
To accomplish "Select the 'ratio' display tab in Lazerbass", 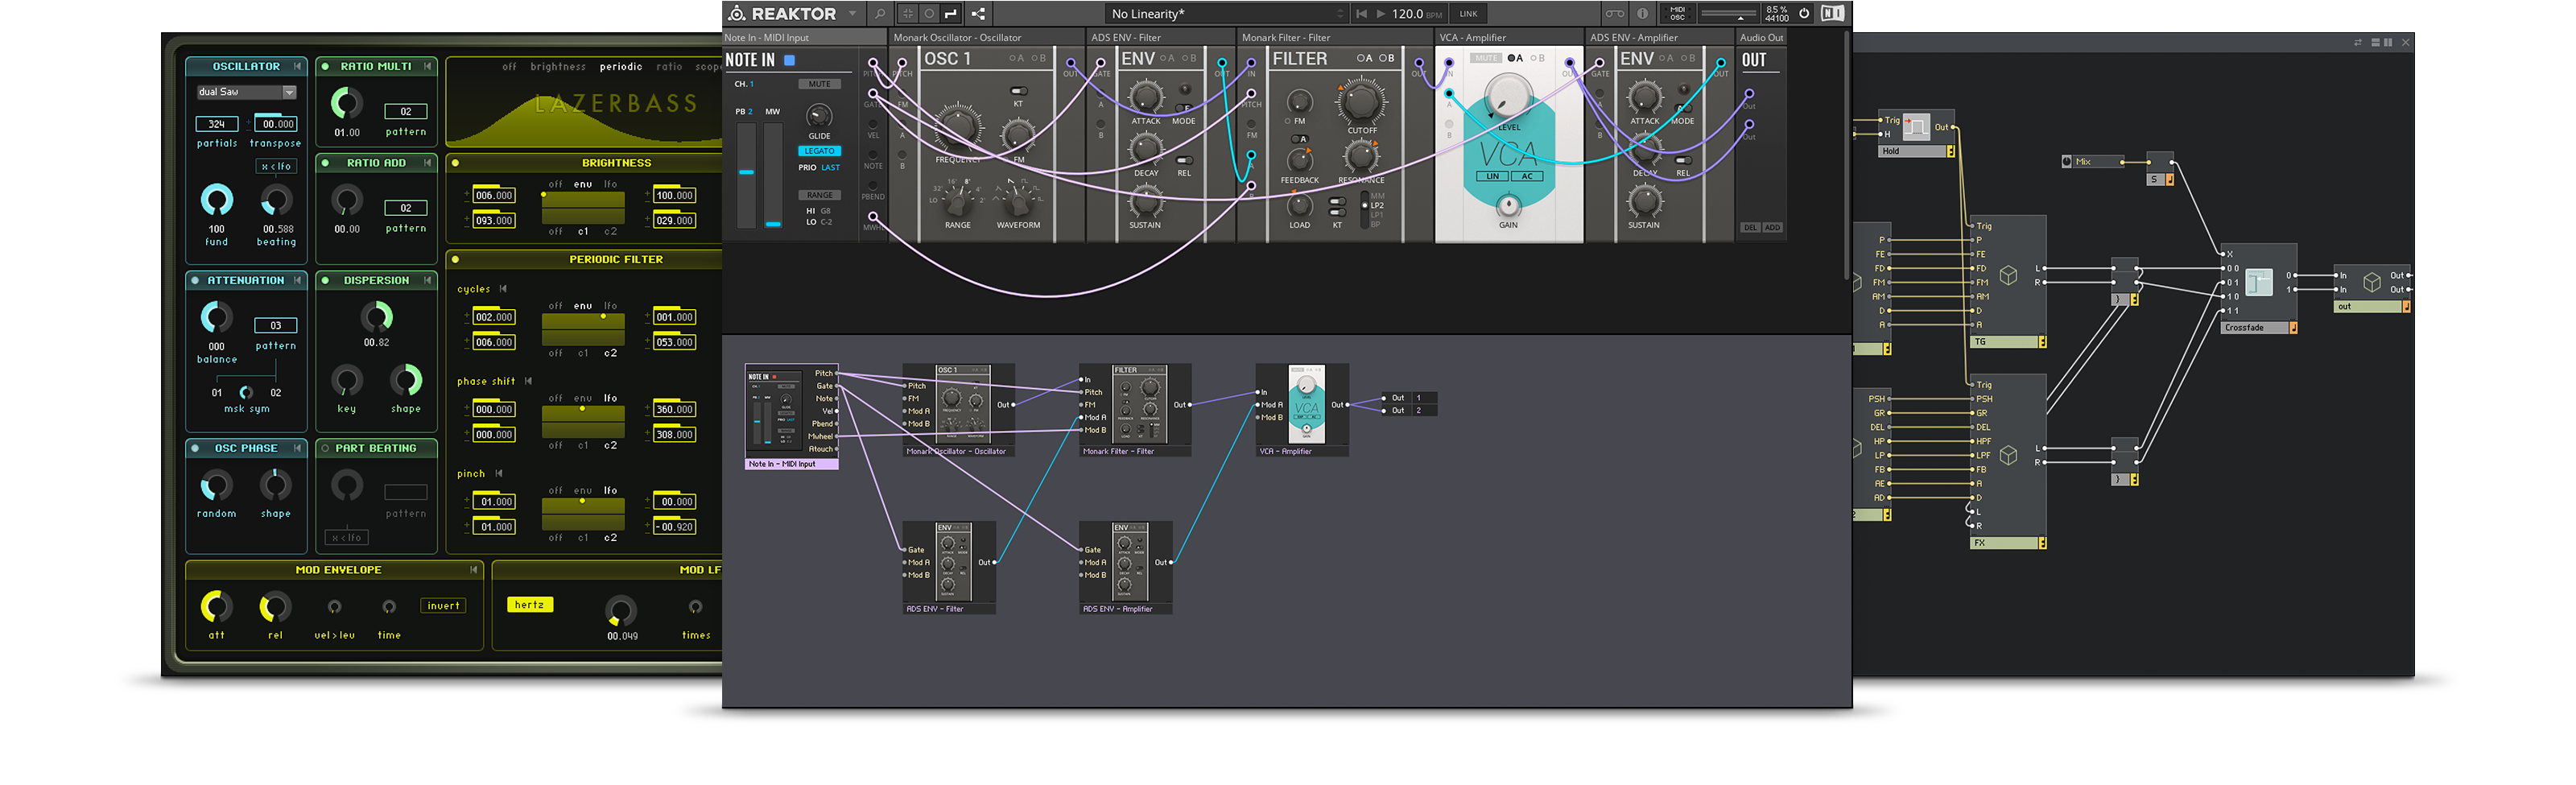I will point(669,67).
